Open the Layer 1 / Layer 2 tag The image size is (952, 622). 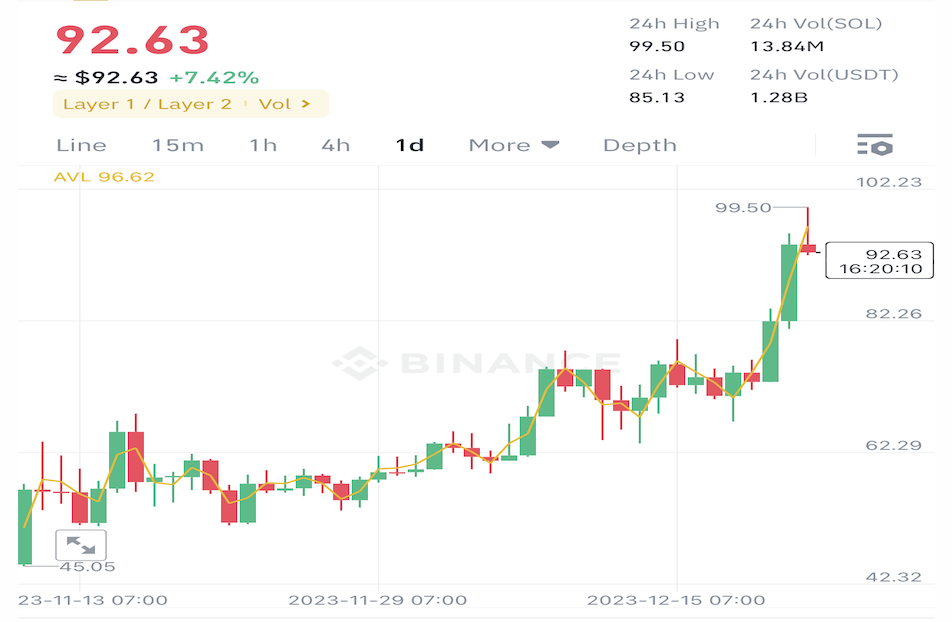148,104
